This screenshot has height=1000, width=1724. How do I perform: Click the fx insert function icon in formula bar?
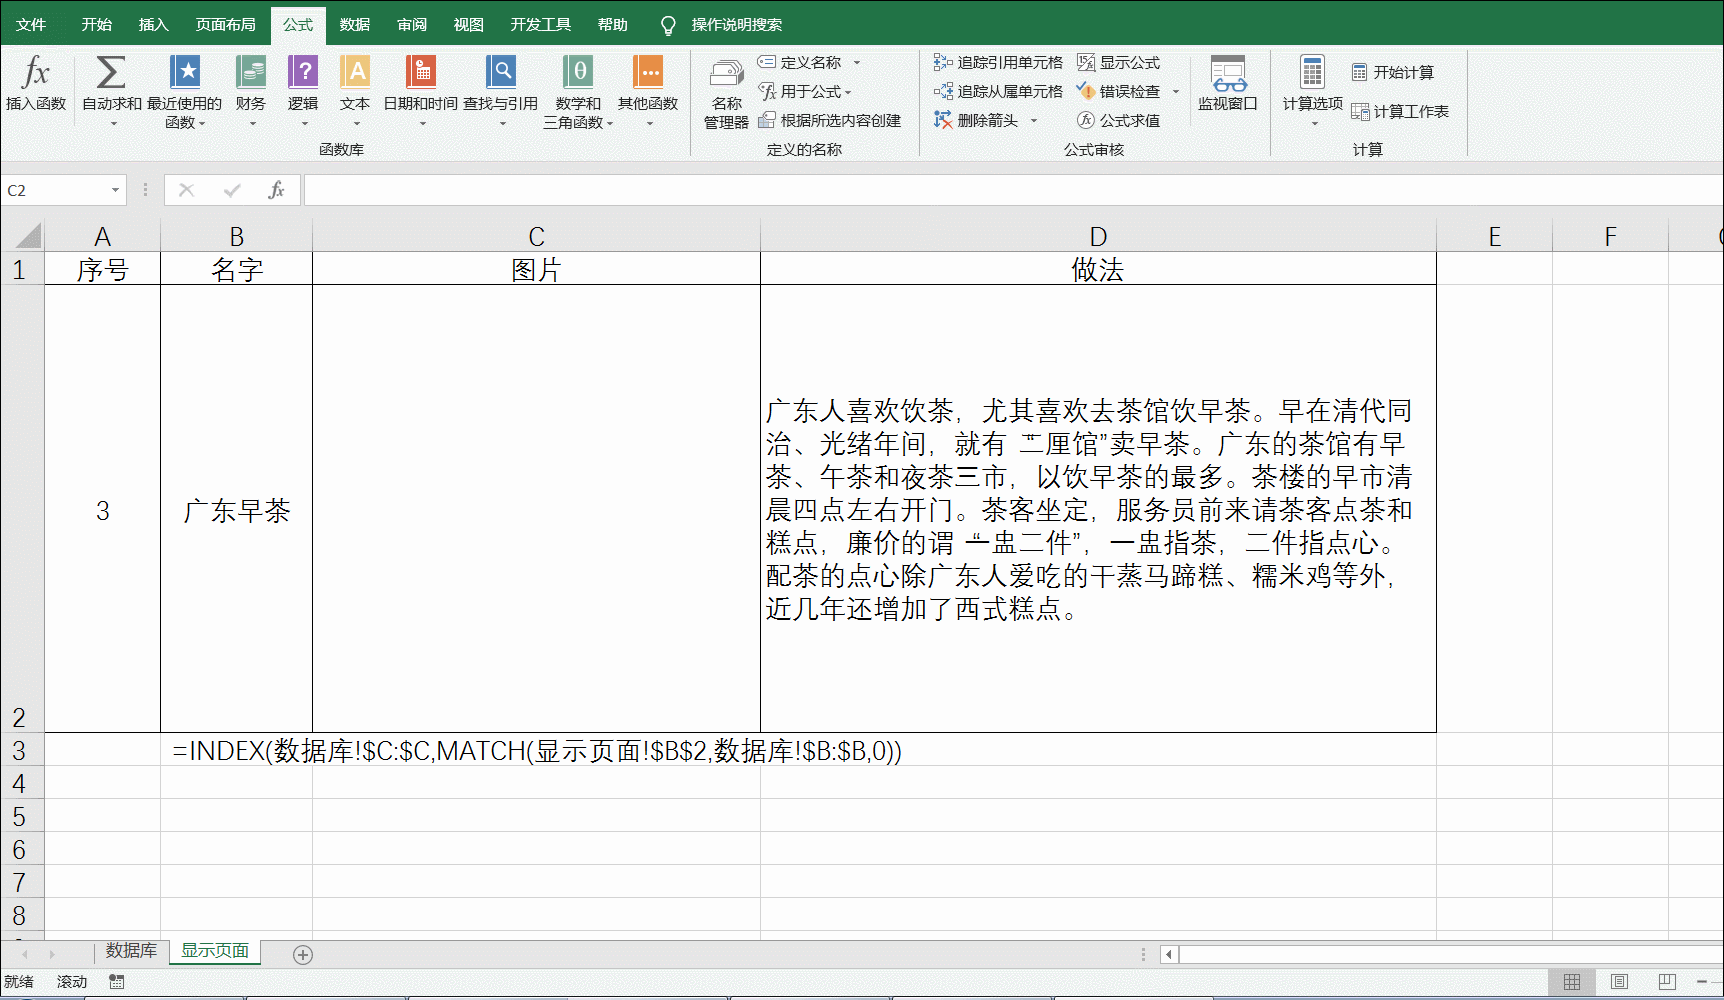coord(277,190)
